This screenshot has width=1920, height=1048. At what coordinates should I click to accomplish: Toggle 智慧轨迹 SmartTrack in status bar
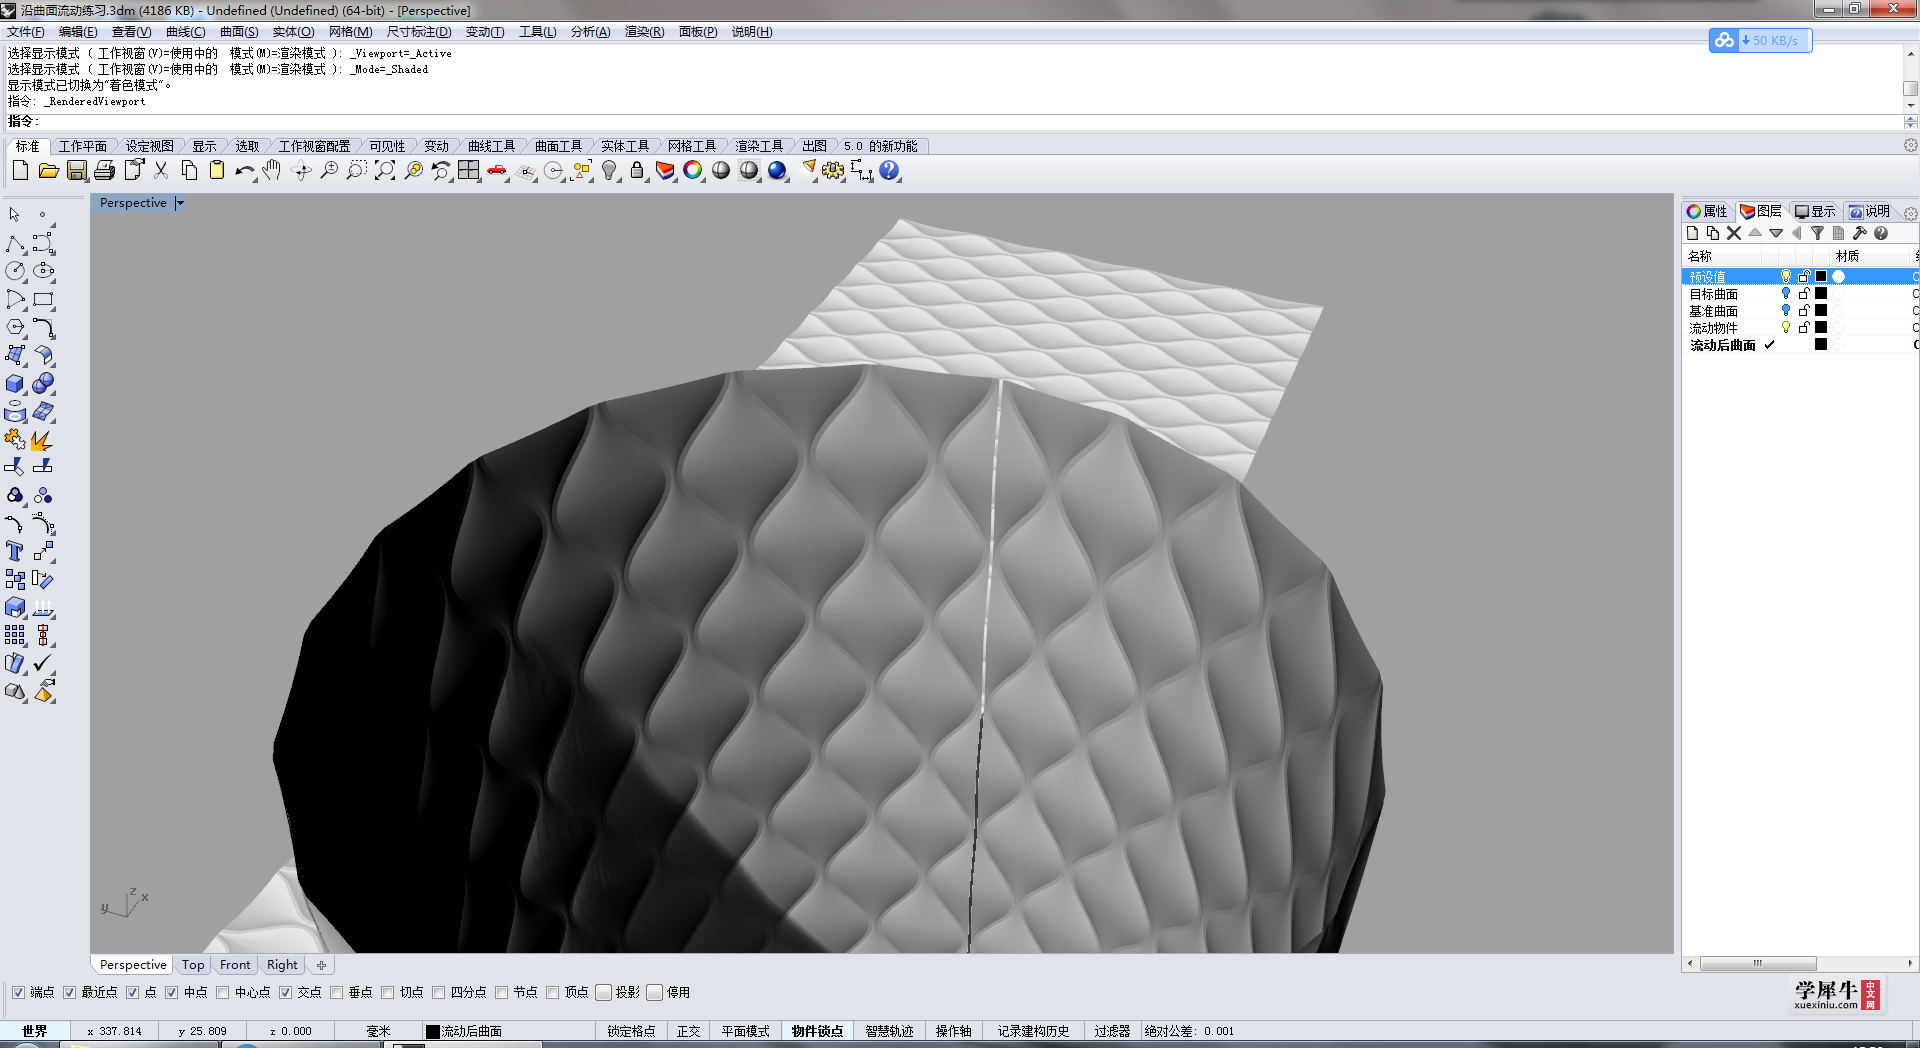point(889,1031)
